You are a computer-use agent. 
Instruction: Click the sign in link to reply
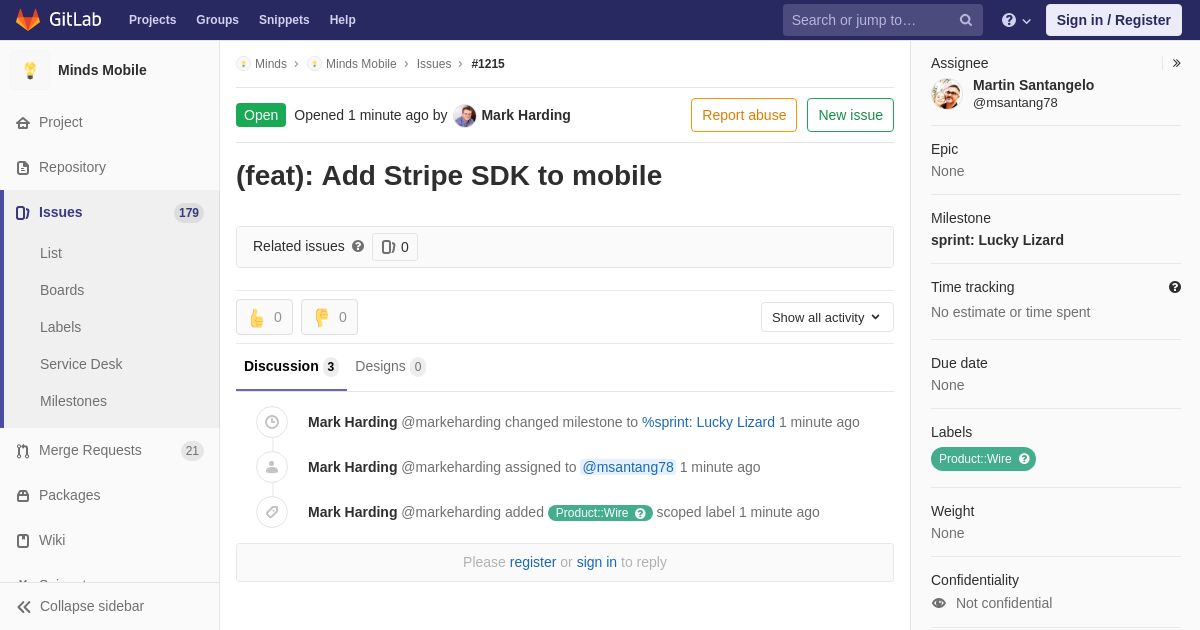tap(597, 562)
